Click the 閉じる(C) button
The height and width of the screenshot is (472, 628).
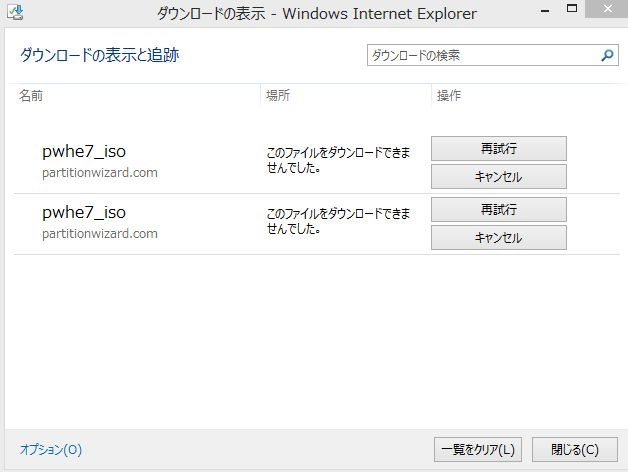coord(575,450)
